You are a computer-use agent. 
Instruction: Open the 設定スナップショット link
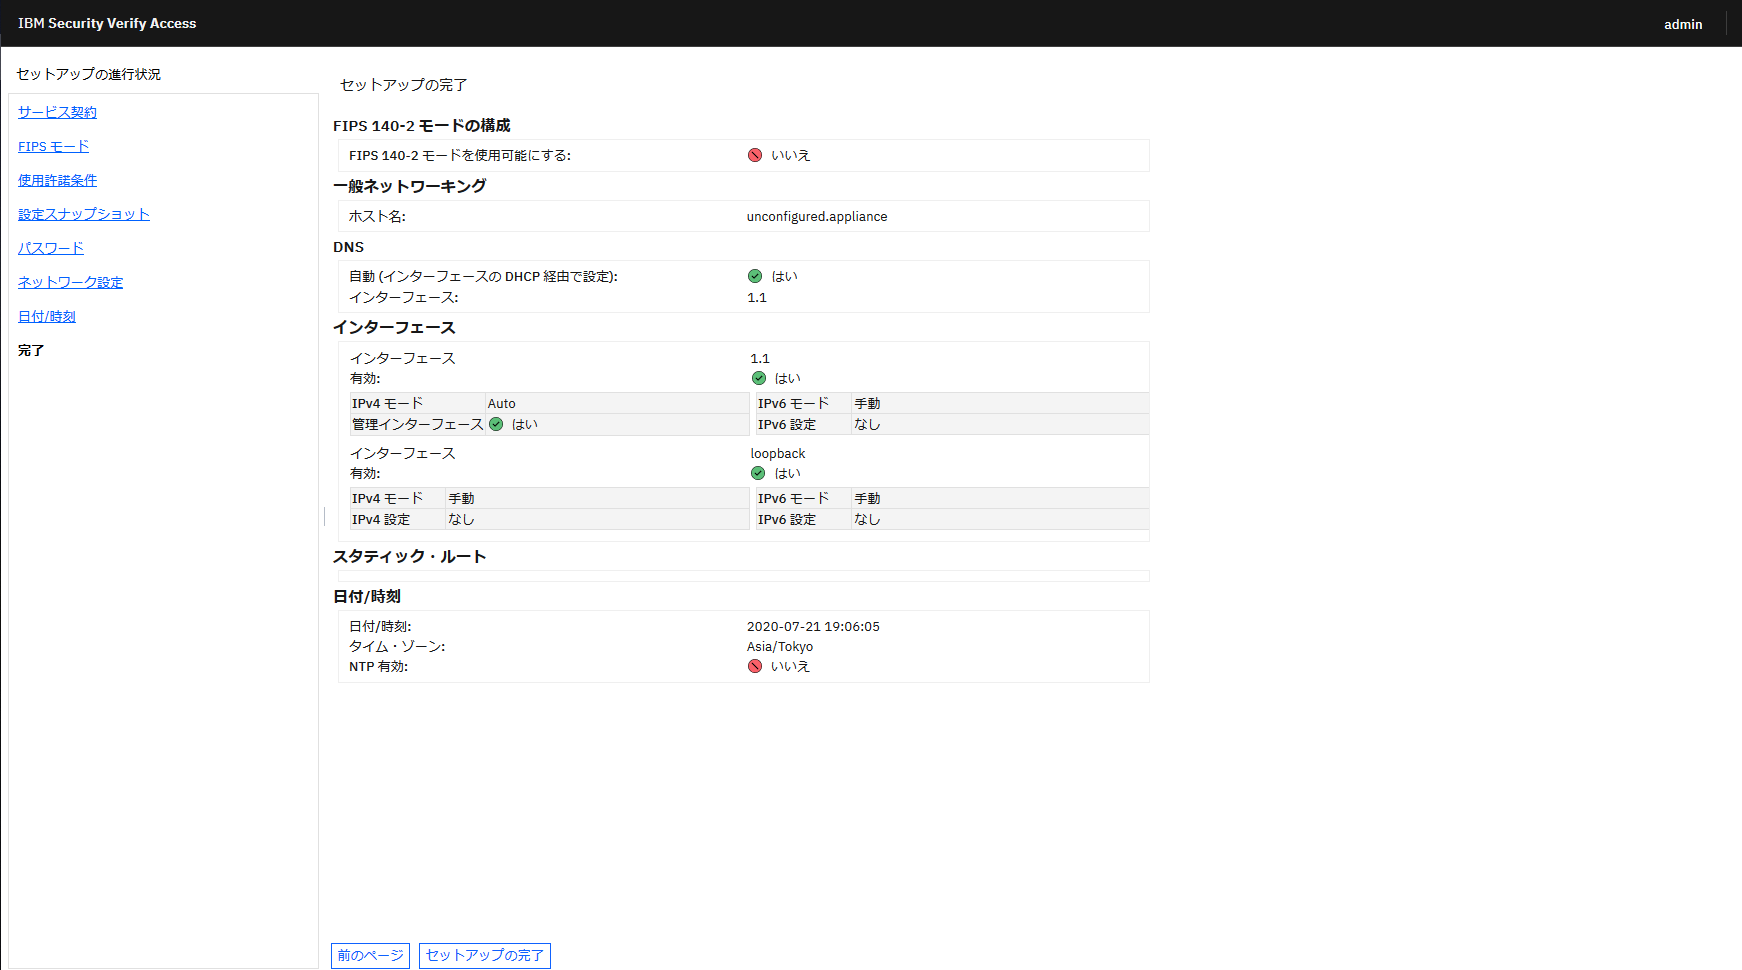pyautogui.click(x=83, y=214)
